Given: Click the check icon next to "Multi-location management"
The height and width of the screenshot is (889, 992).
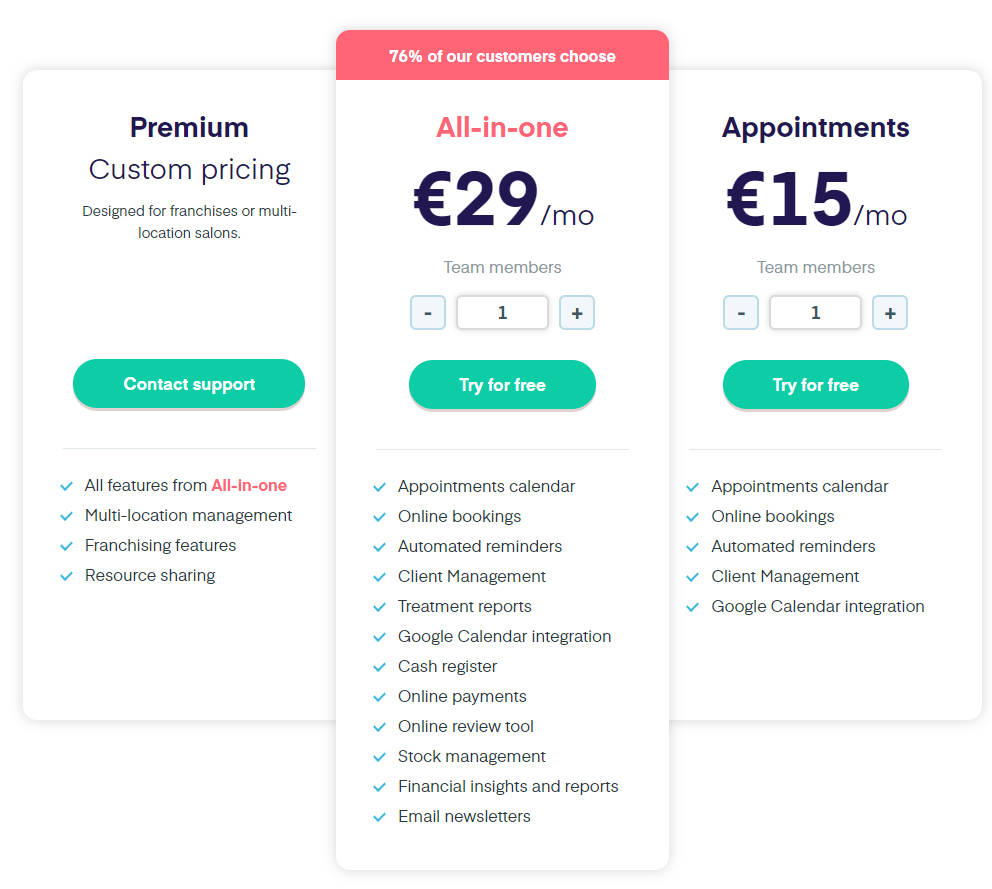Looking at the screenshot, I should coord(66,516).
